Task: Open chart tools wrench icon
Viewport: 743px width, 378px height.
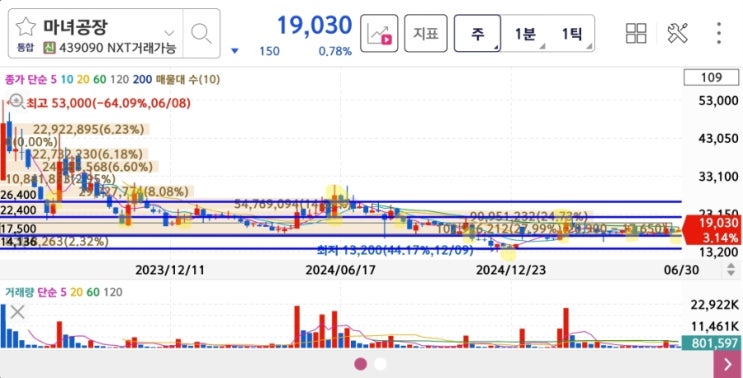Action: point(678,33)
